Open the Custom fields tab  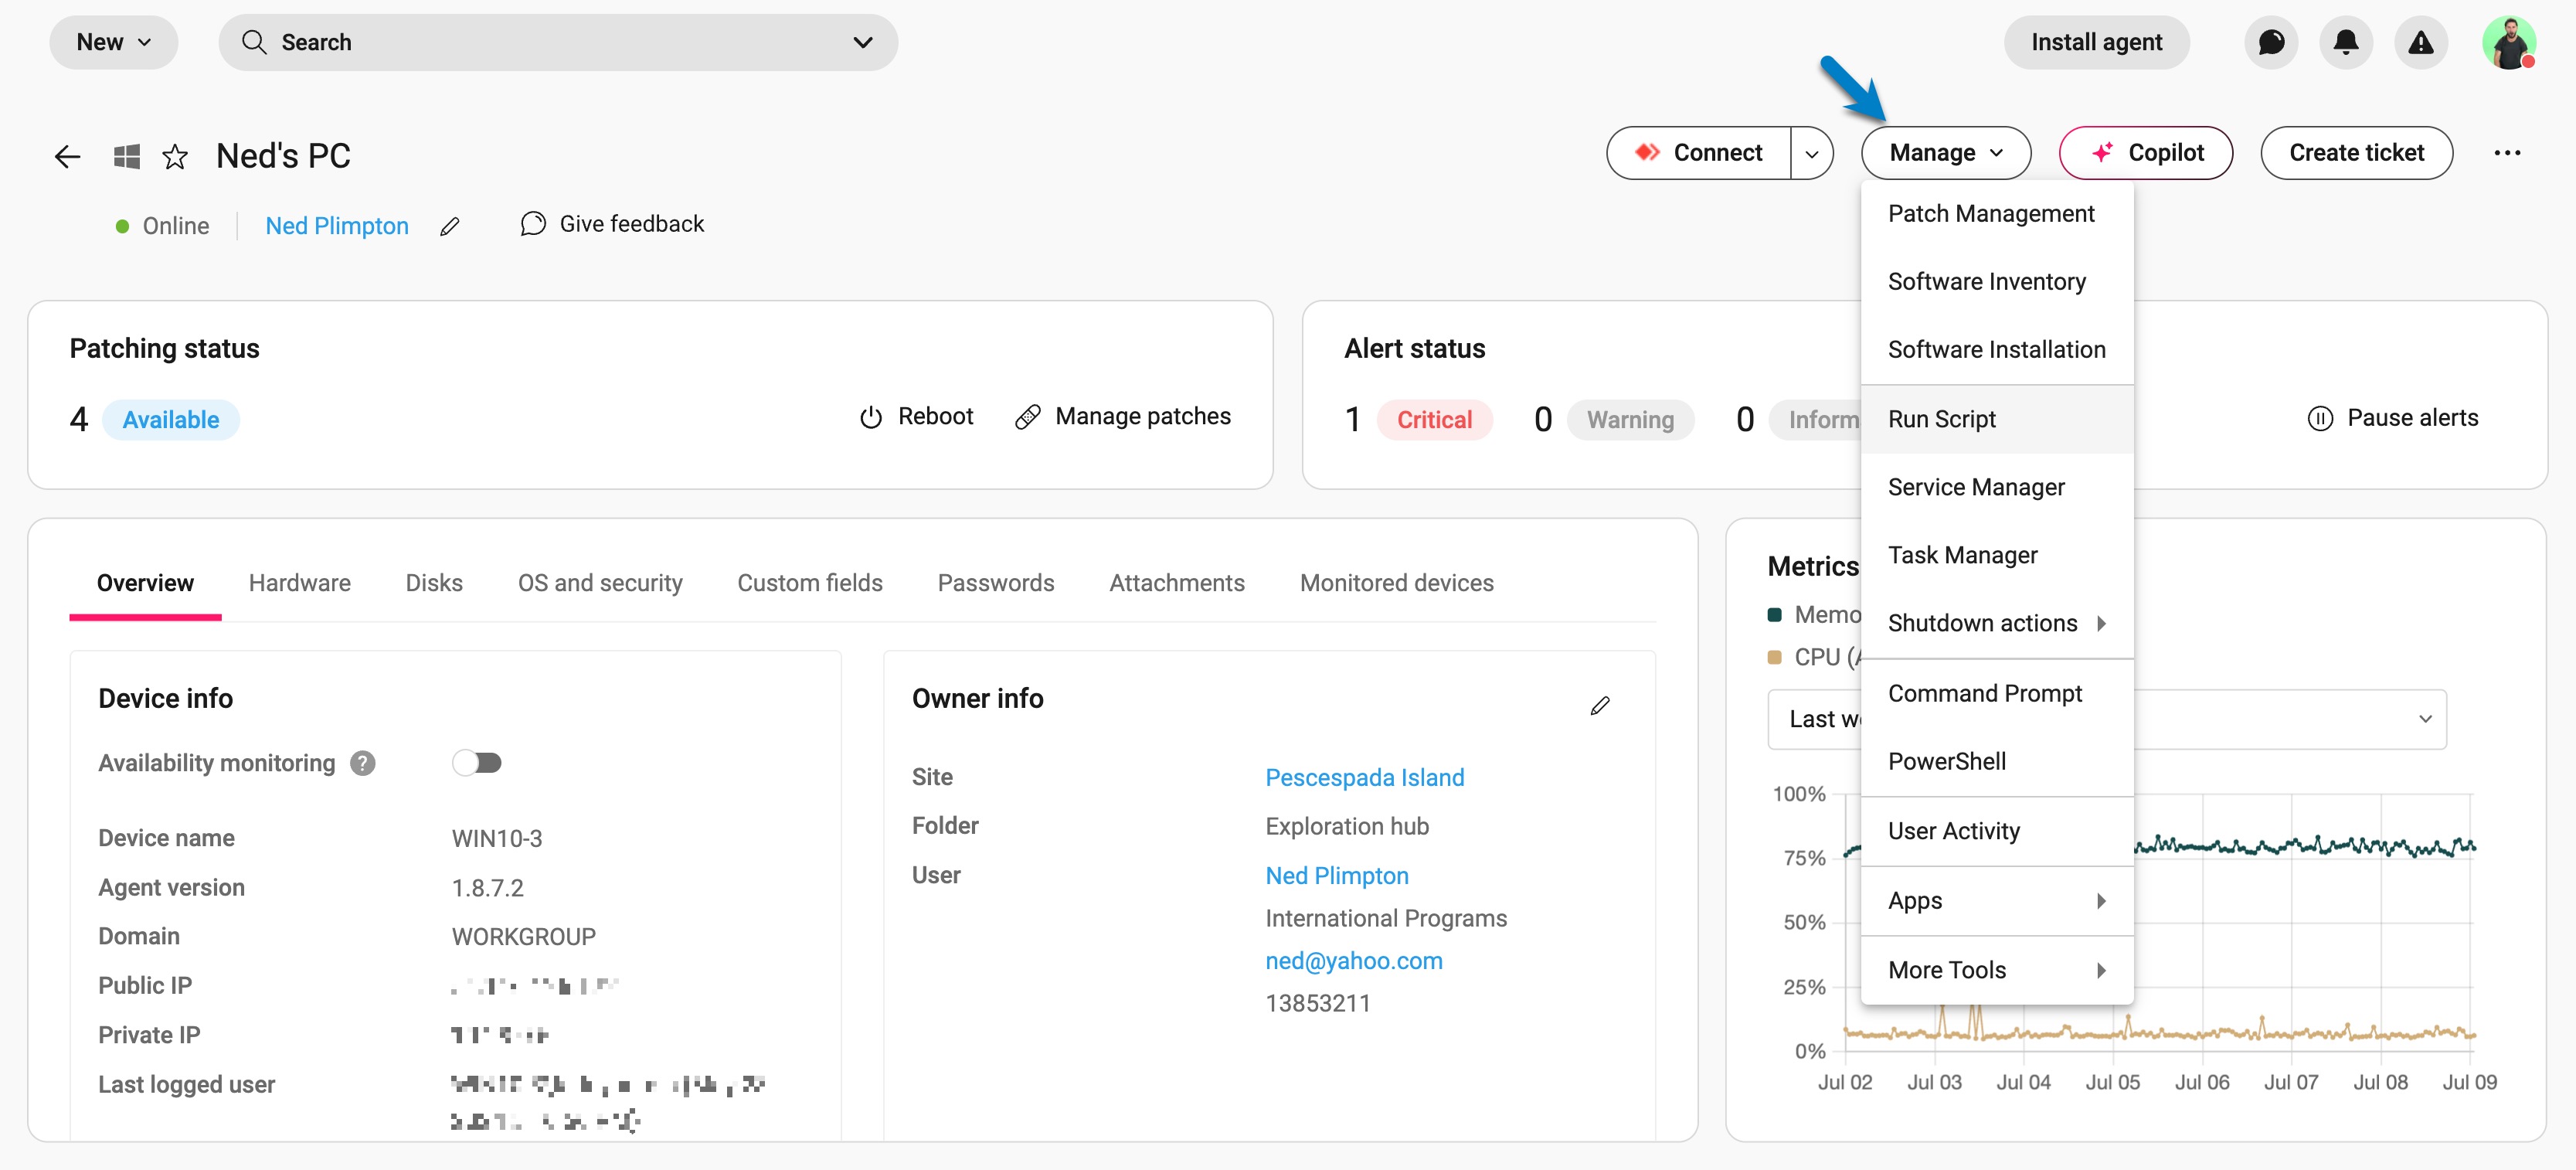810,583
